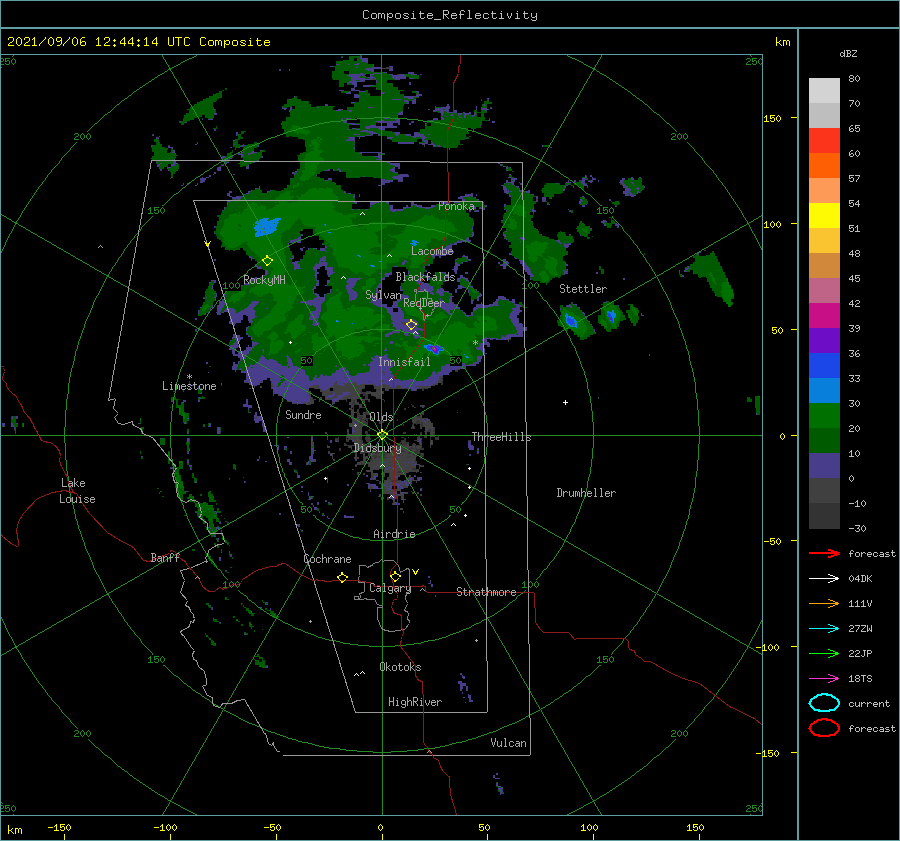Click the Vulcan town label
Image resolution: width=900 pixels, height=841 pixels.
tap(508, 743)
